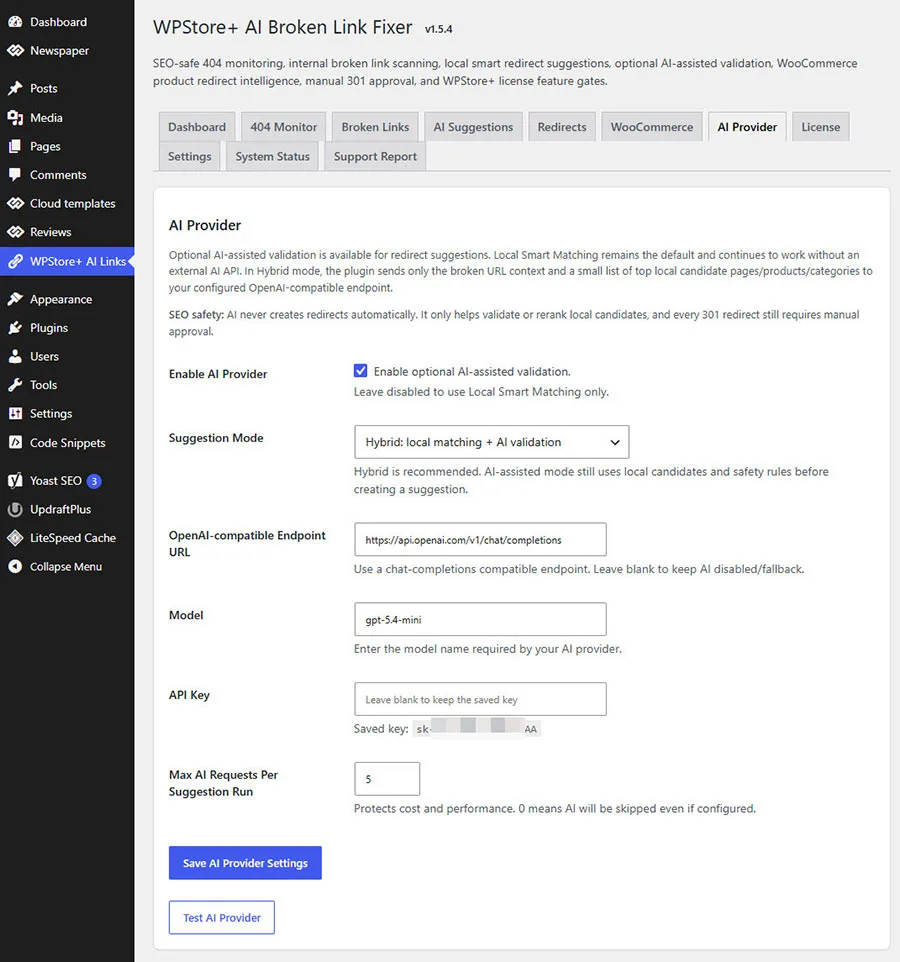The width and height of the screenshot is (900, 962).
Task: Click the Pages icon in sidebar
Action: pos(15,146)
